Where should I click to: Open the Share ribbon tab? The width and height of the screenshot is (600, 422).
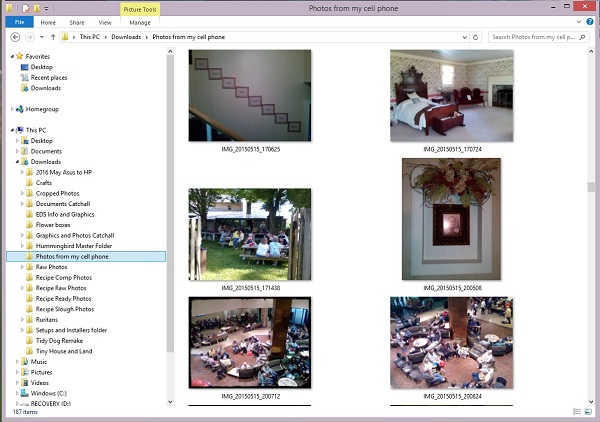click(x=77, y=23)
